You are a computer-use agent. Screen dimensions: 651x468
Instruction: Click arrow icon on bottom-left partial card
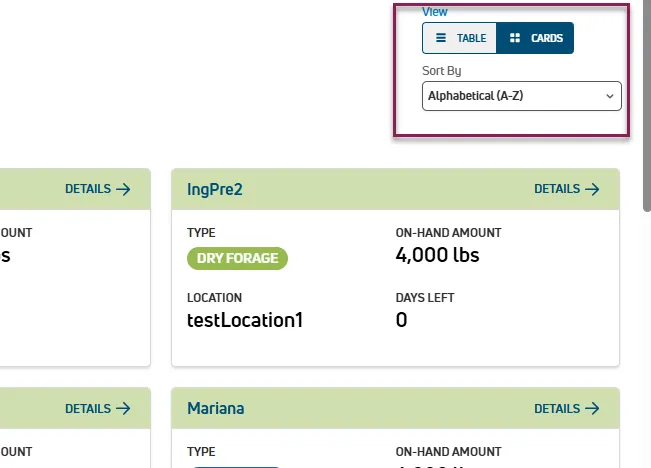pyautogui.click(x=123, y=409)
